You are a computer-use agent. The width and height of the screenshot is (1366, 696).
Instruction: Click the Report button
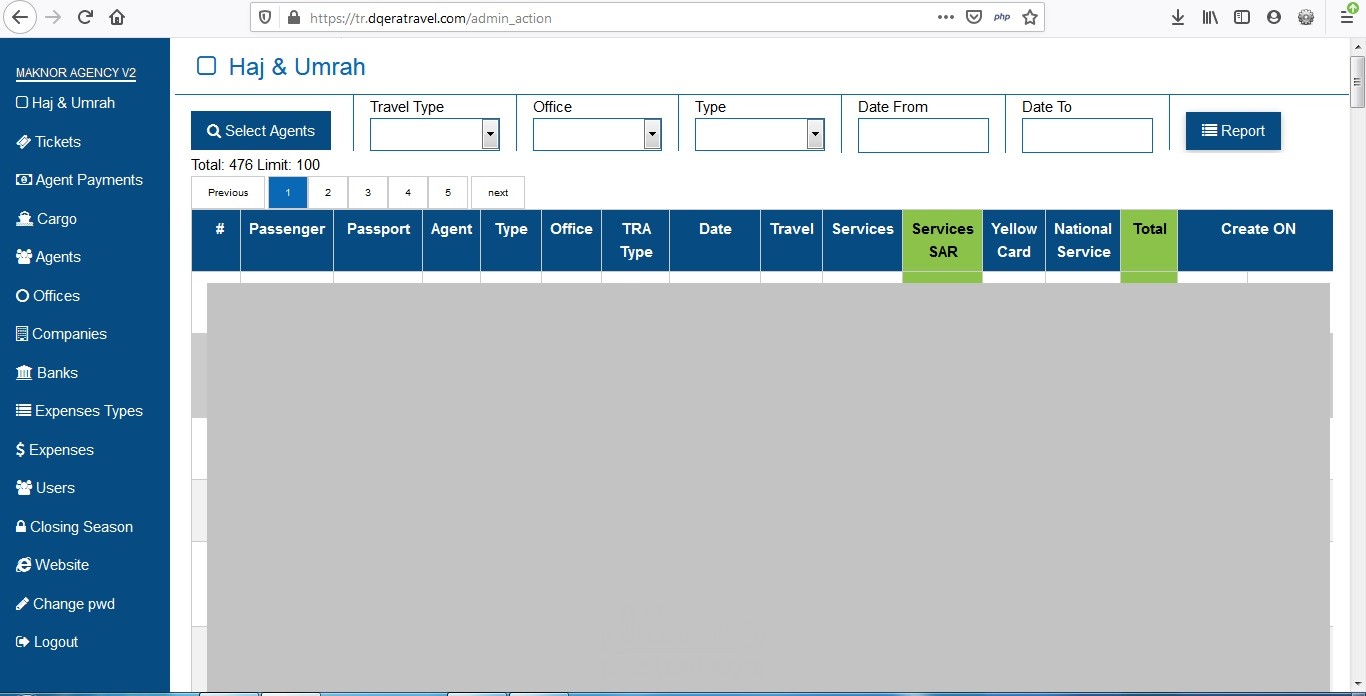pyautogui.click(x=1233, y=131)
